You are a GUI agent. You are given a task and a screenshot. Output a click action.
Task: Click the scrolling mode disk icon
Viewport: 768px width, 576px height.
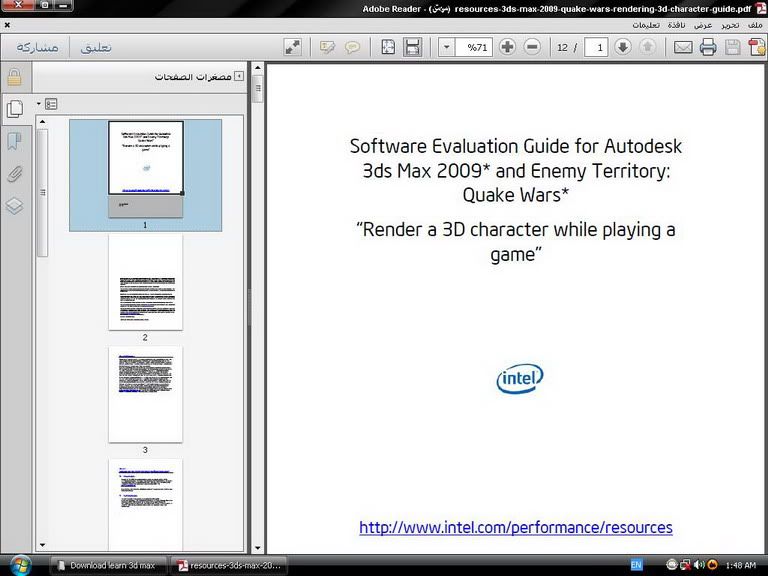tap(412, 48)
